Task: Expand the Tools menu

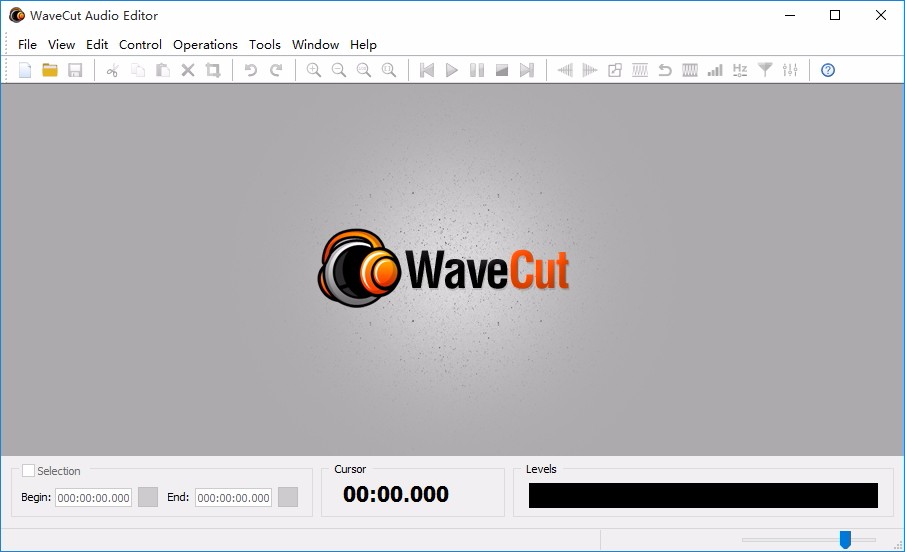Action: pos(264,44)
